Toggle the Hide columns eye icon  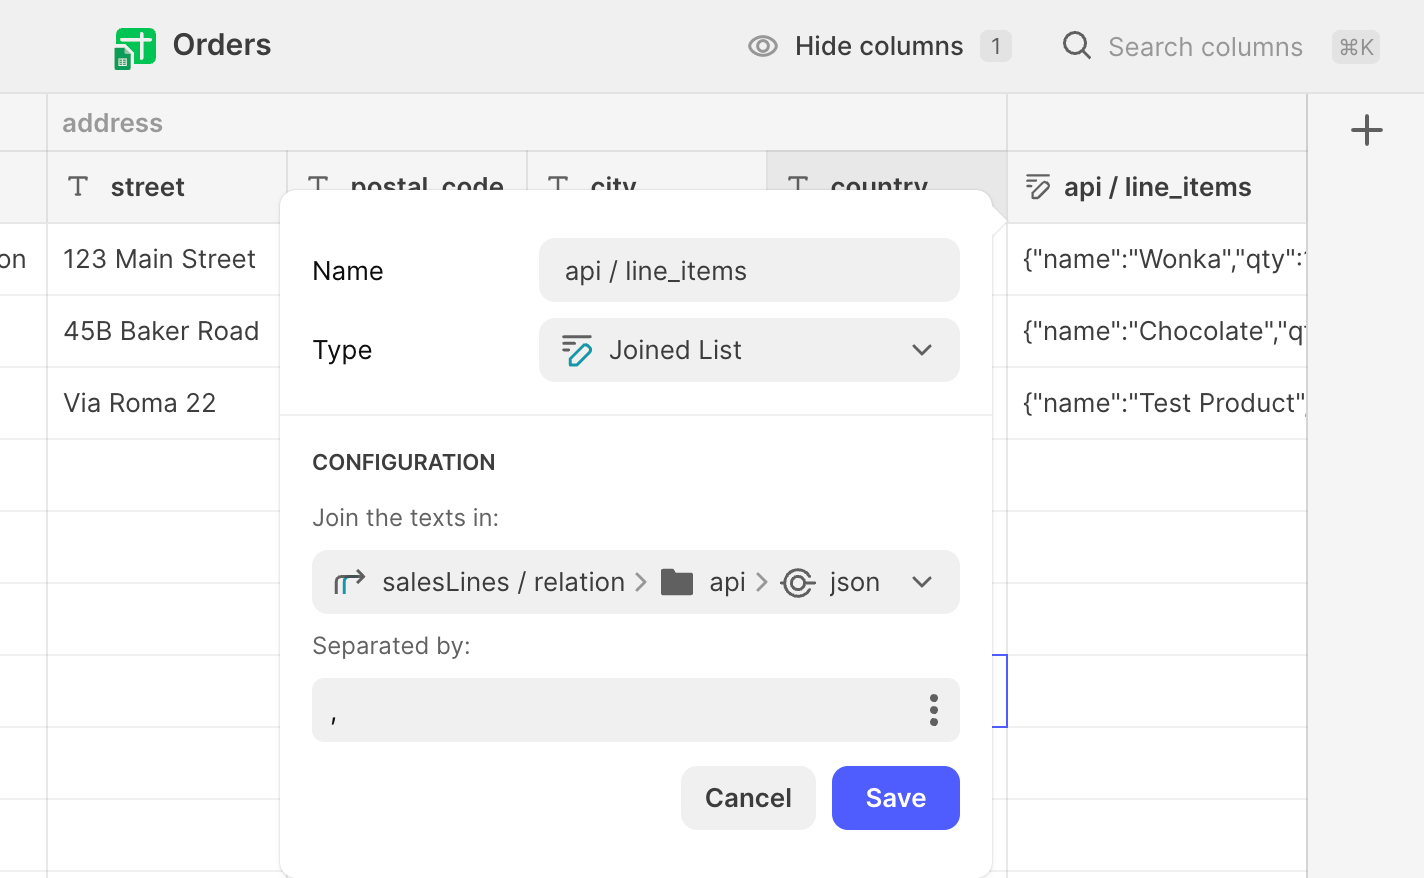pos(763,46)
